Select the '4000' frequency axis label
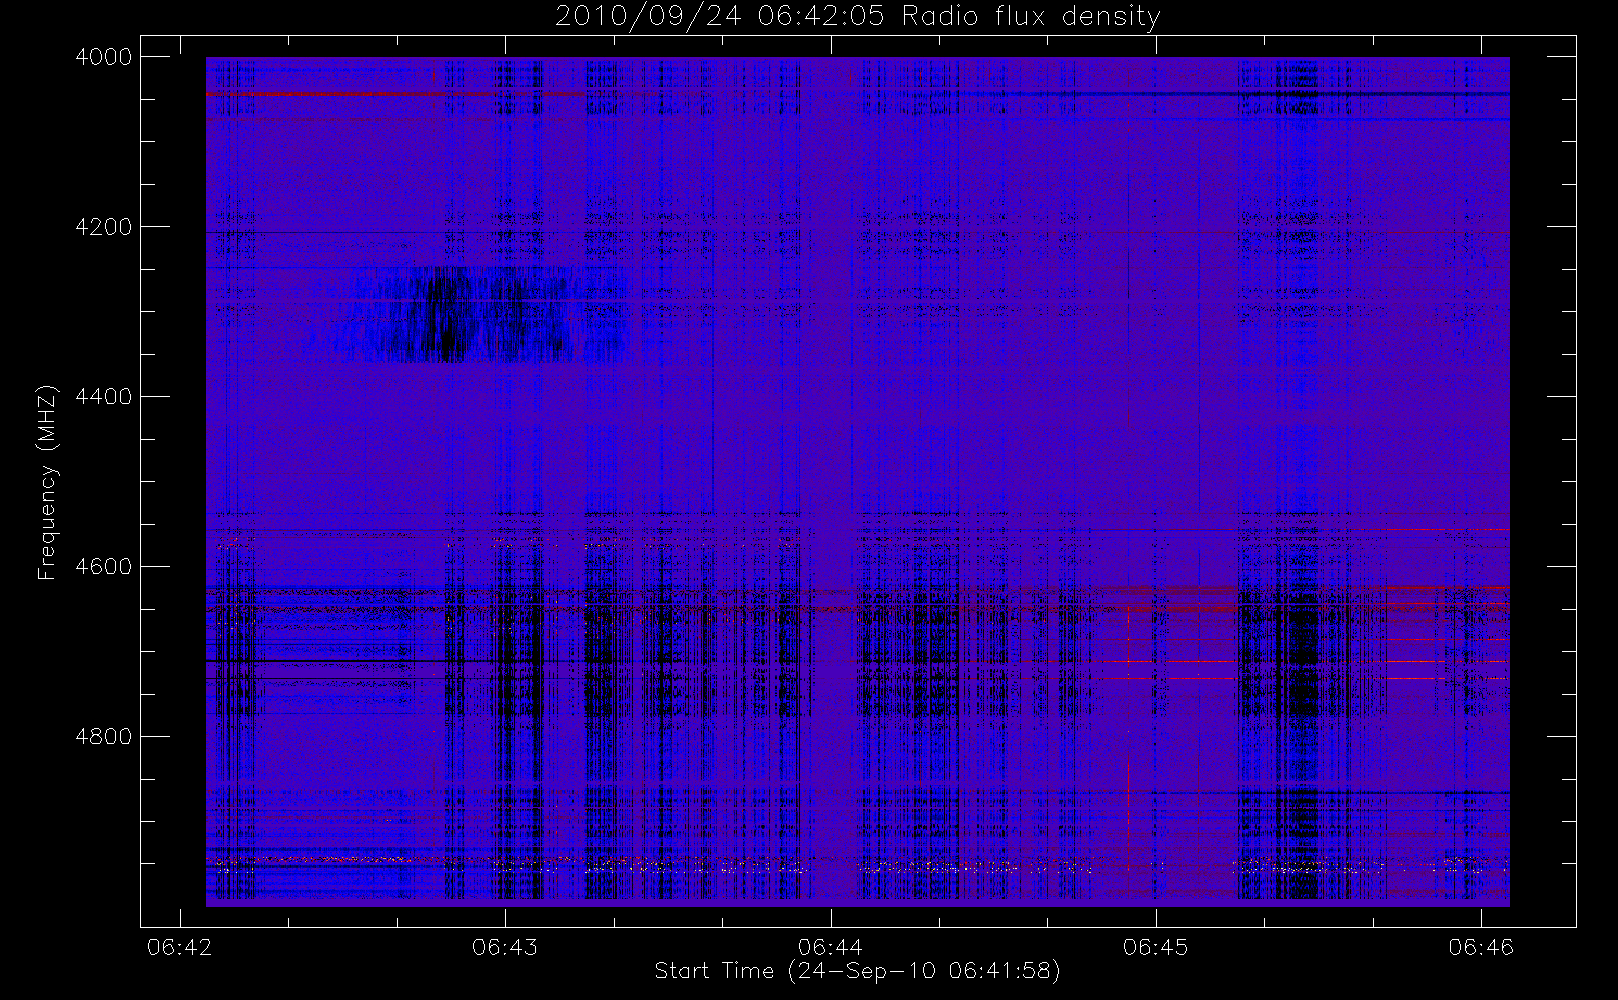 pyautogui.click(x=104, y=57)
